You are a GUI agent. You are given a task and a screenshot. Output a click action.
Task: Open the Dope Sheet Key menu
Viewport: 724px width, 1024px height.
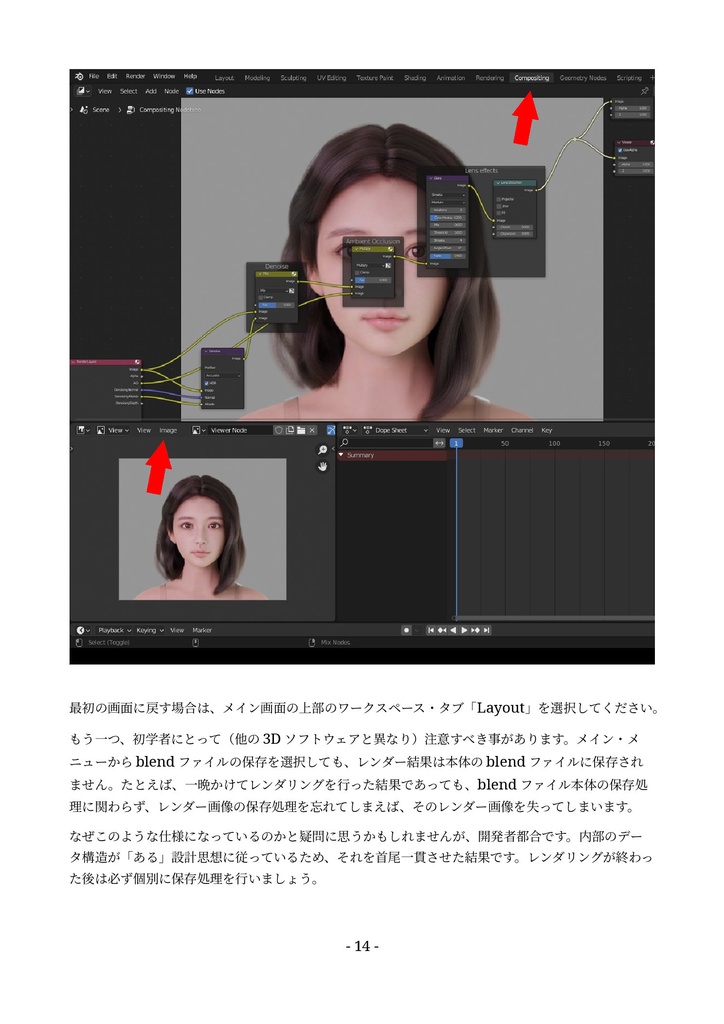[x=547, y=430]
